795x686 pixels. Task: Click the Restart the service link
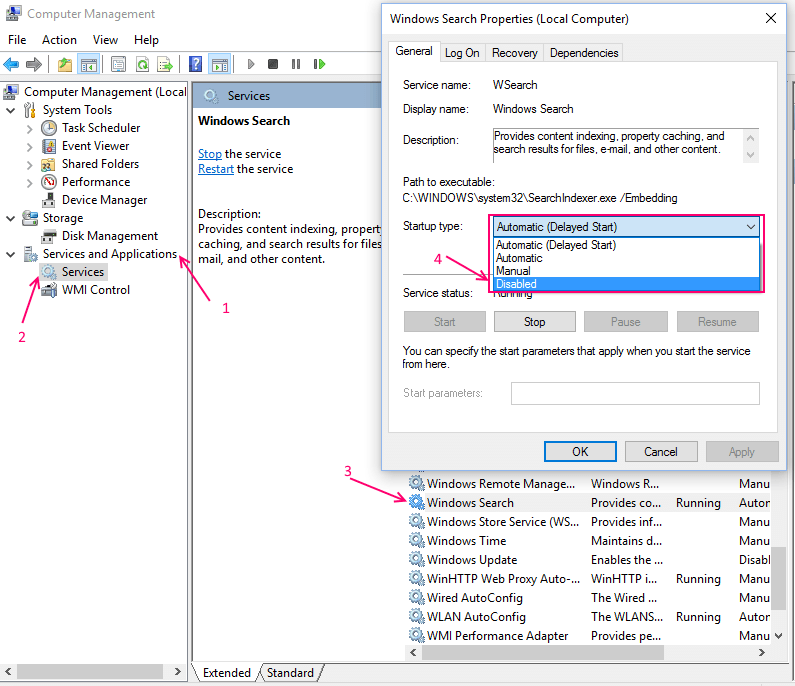[216, 169]
